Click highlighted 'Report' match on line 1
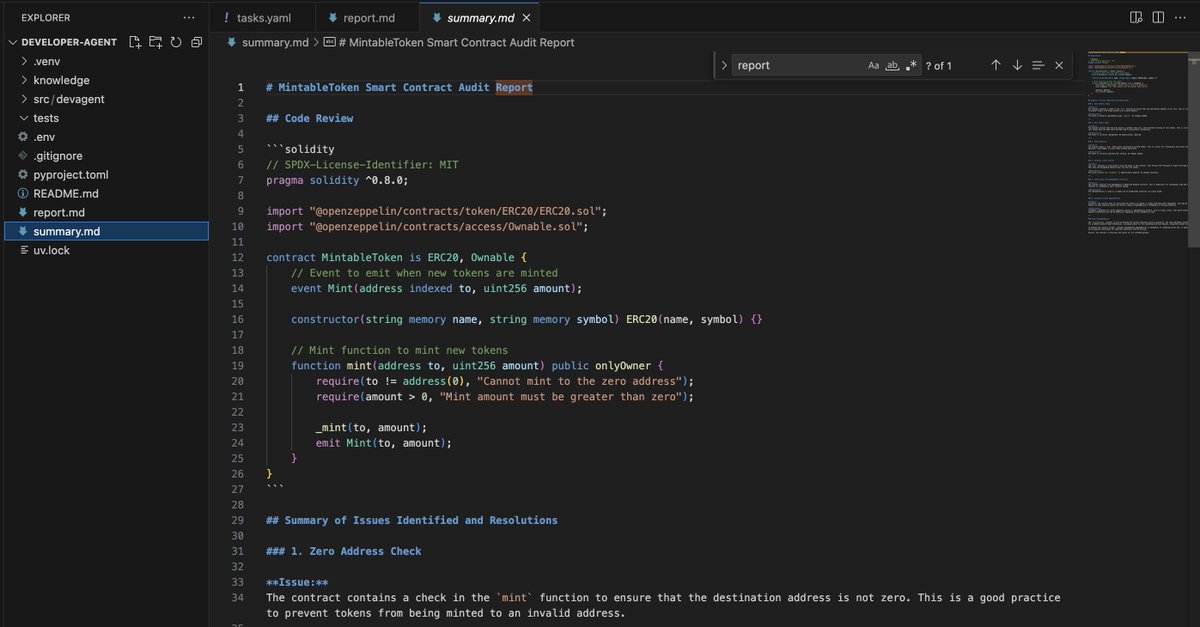The height and width of the screenshot is (627, 1200). click(514, 87)
